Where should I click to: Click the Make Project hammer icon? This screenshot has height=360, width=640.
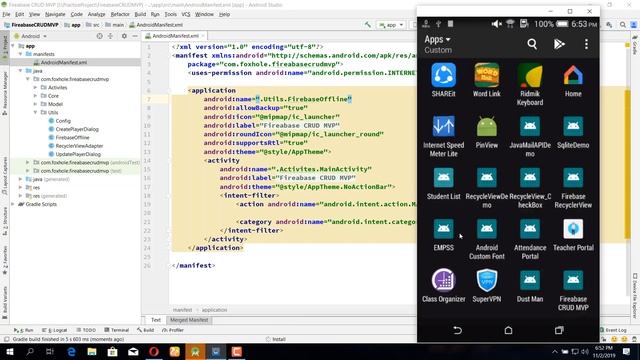pyautogui.click(x=368, y=25)
